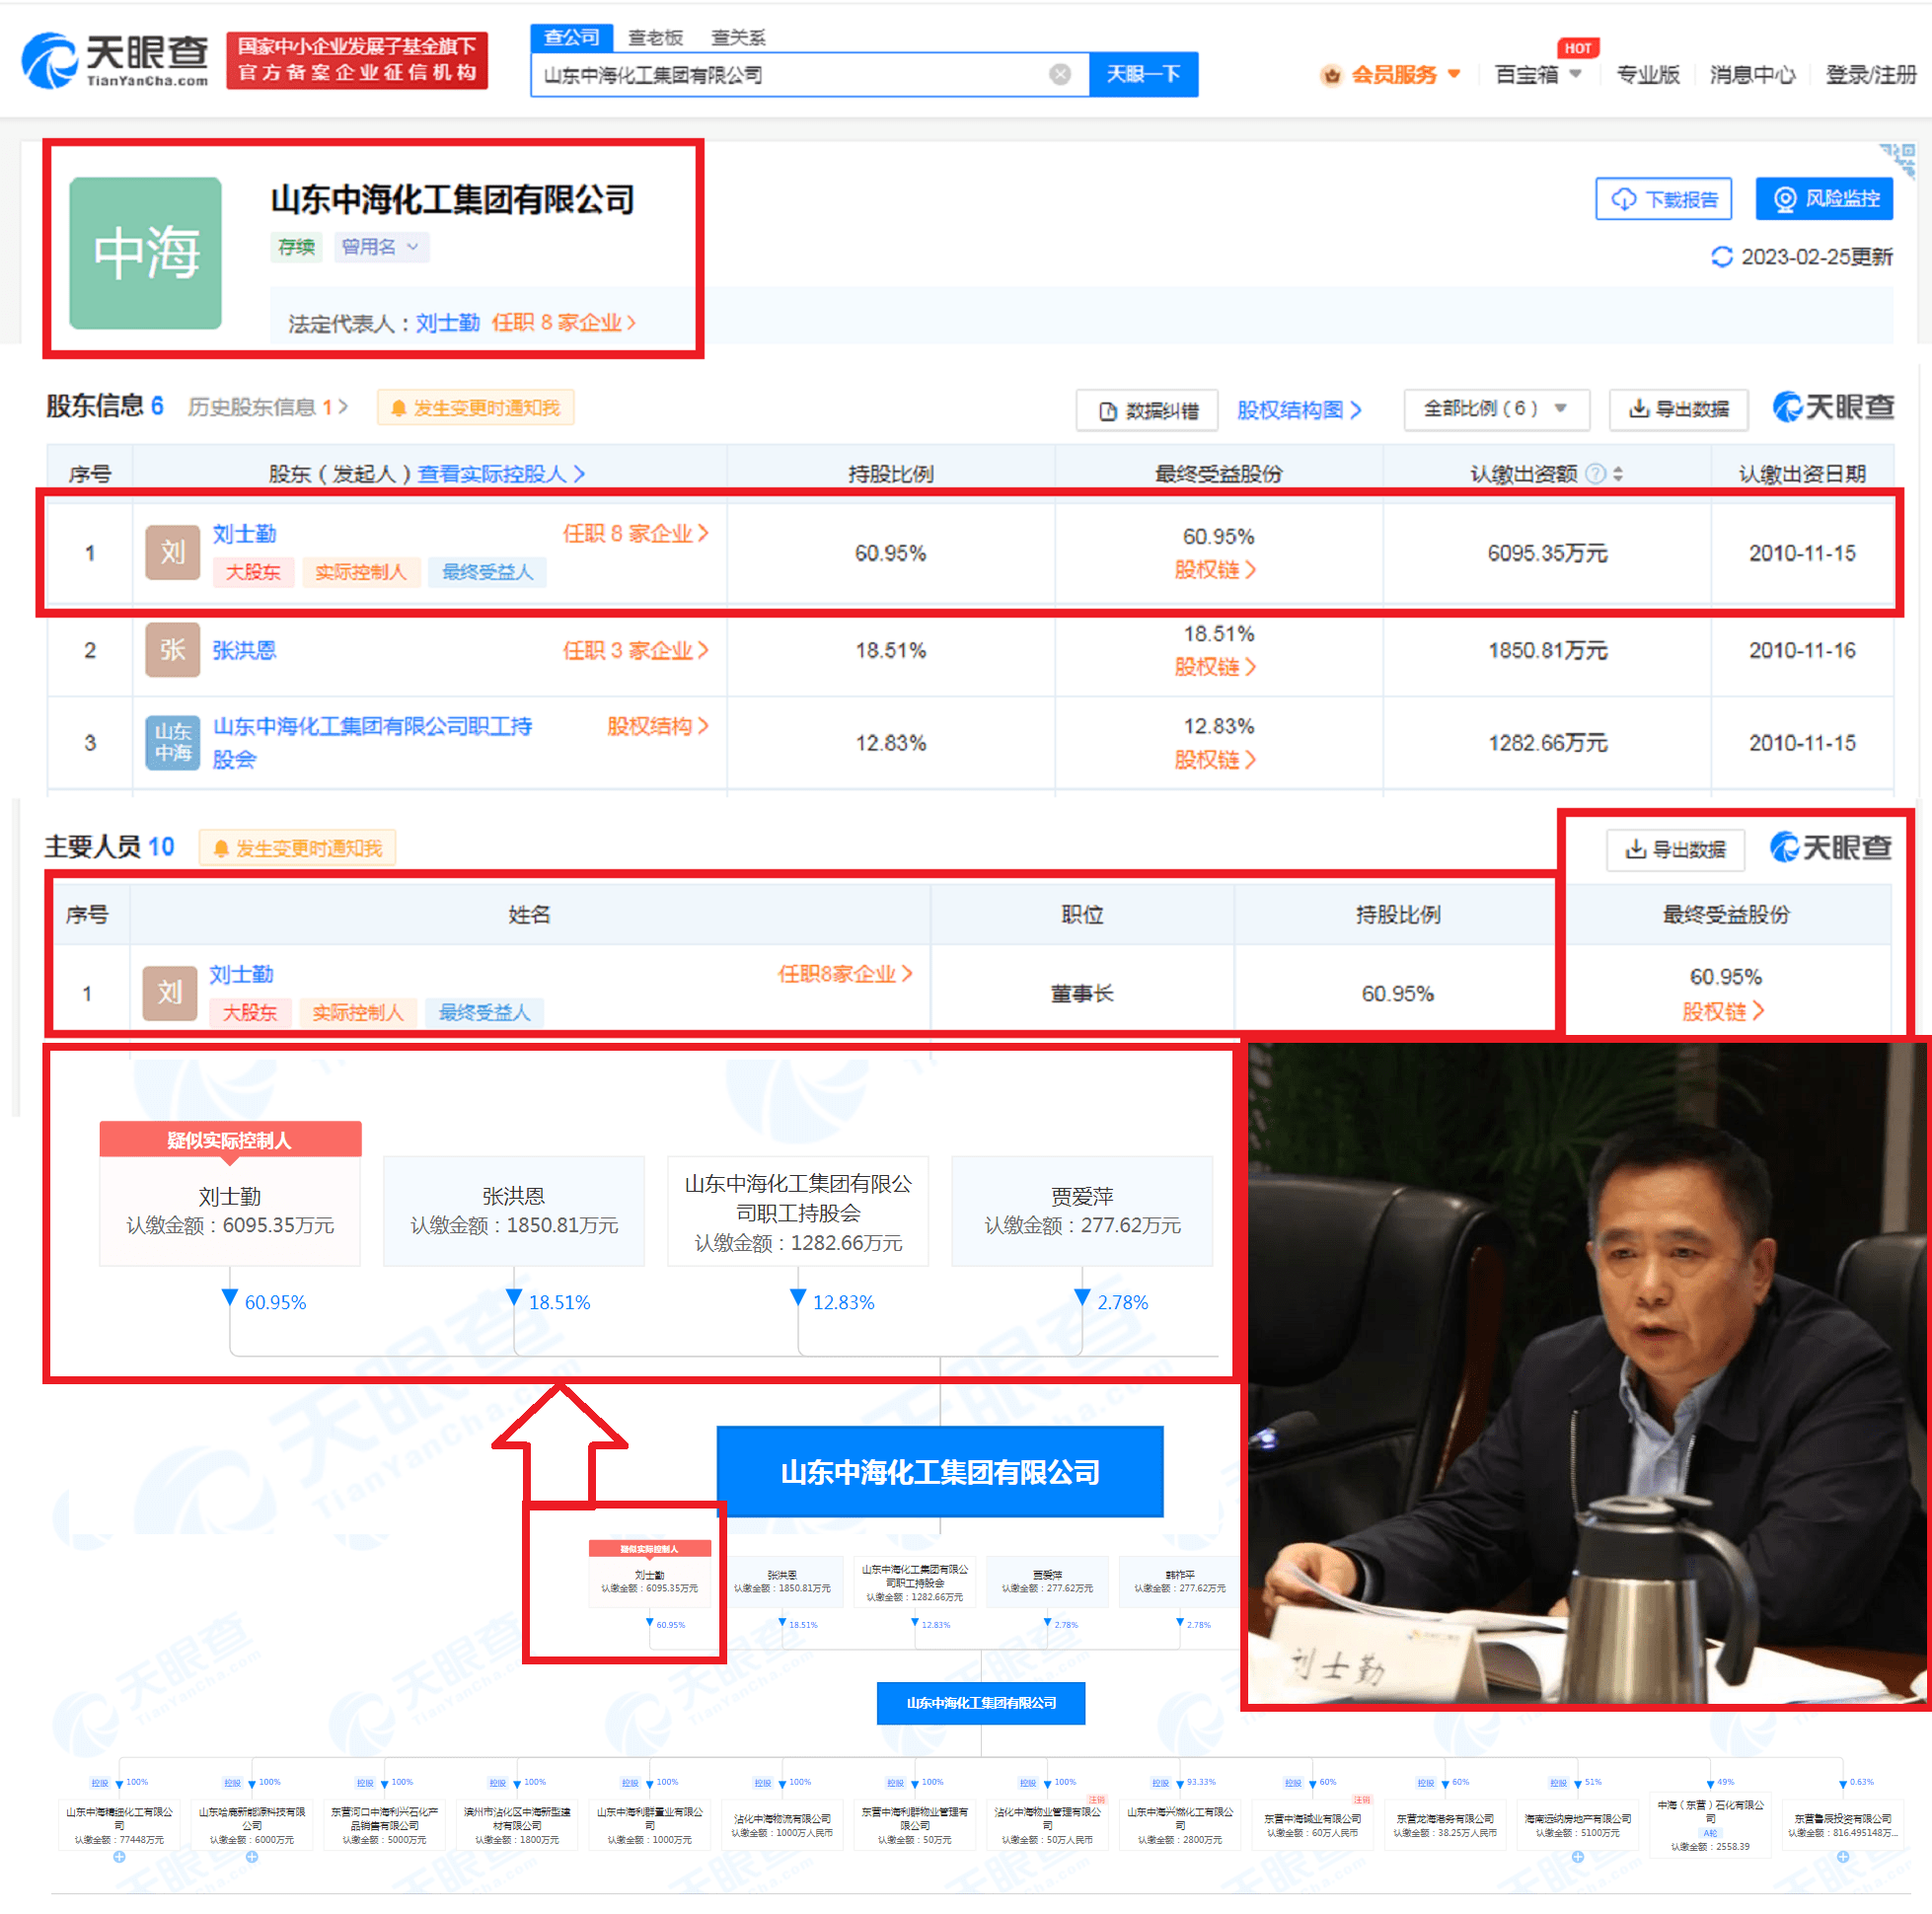
Task: Switch to the 查老板 search tab
Action: 655,38
